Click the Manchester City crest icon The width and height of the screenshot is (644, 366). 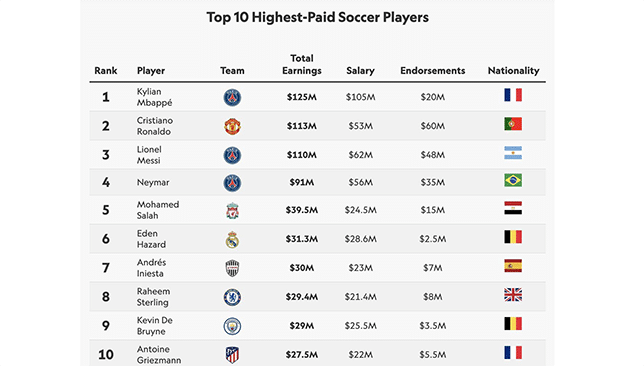point(232,326)
